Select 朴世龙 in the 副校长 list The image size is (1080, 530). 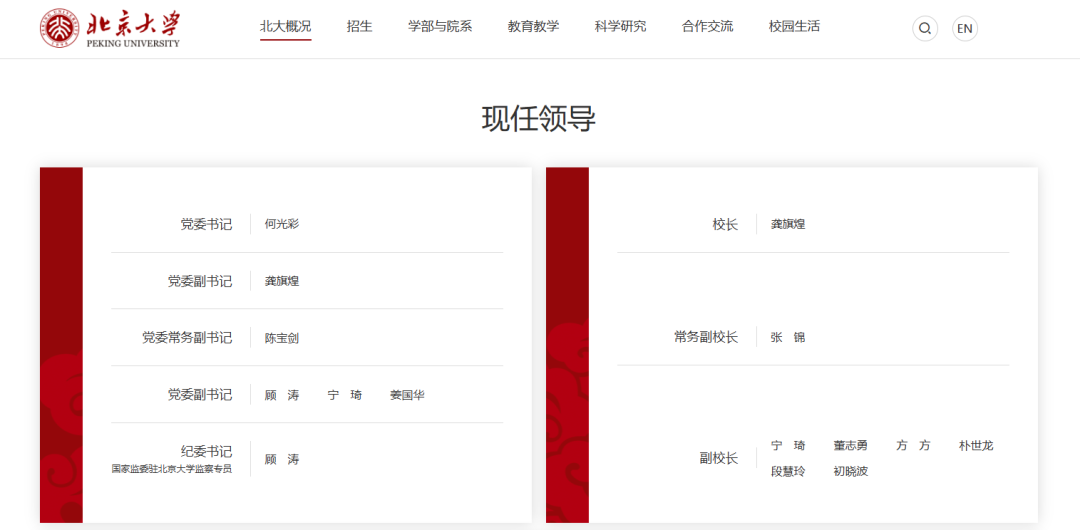coord(976,445)
